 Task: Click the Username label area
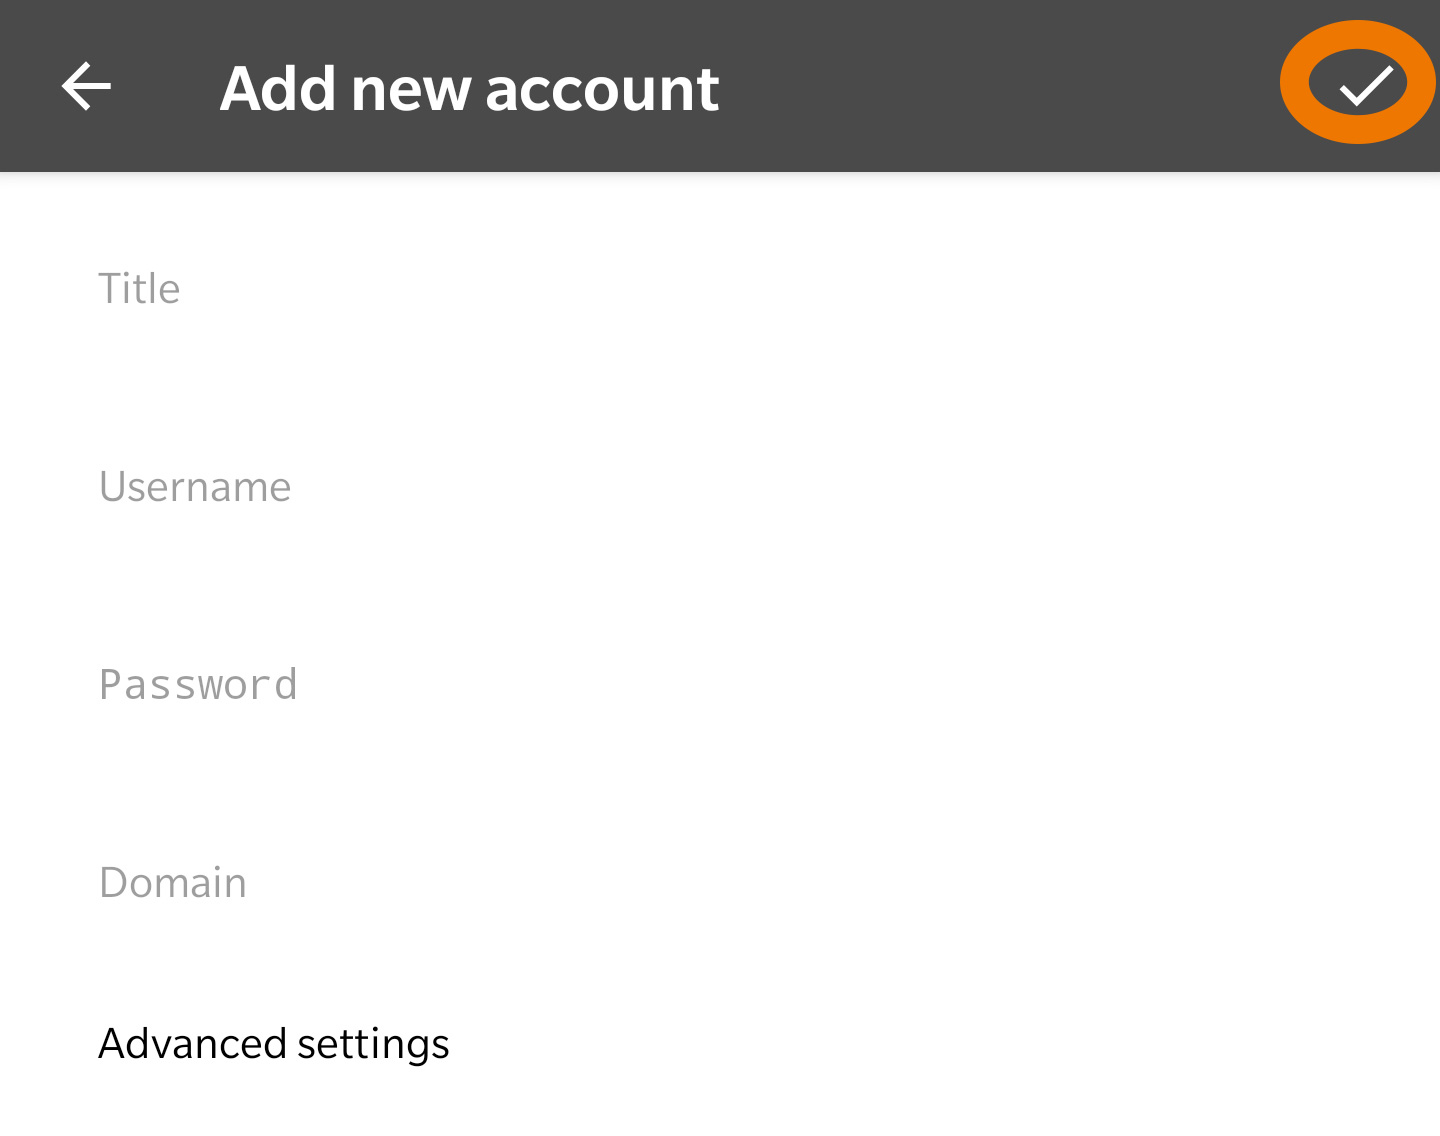tap(194, 487)
